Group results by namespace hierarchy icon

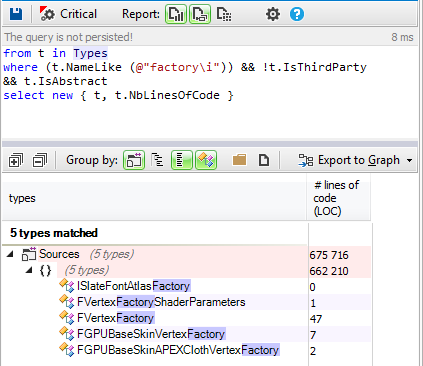157,160
